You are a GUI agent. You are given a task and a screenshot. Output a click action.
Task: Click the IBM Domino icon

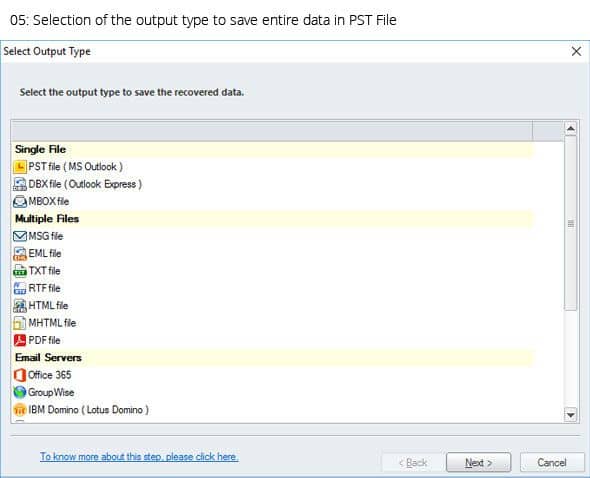click(x=20, y=409)
